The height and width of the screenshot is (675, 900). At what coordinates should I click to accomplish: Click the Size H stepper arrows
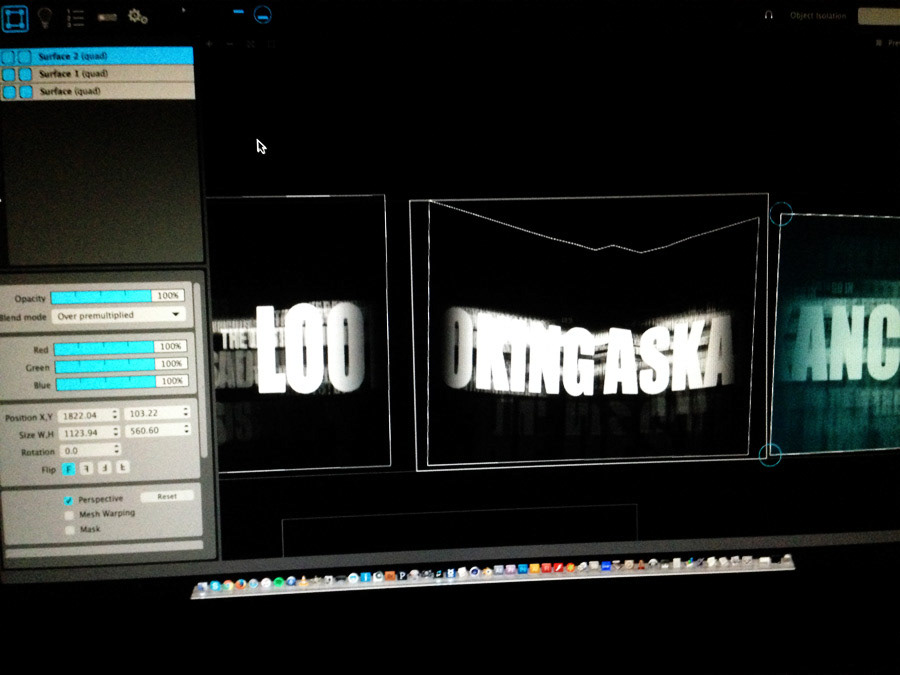[x=187, y=429]
